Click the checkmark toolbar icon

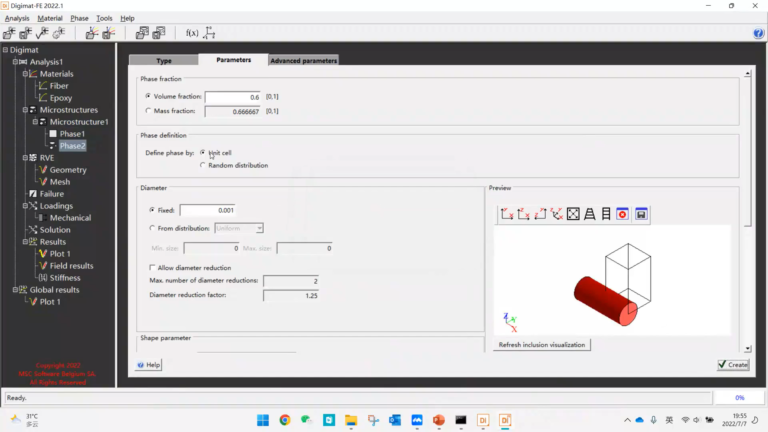tap(42, 33)
